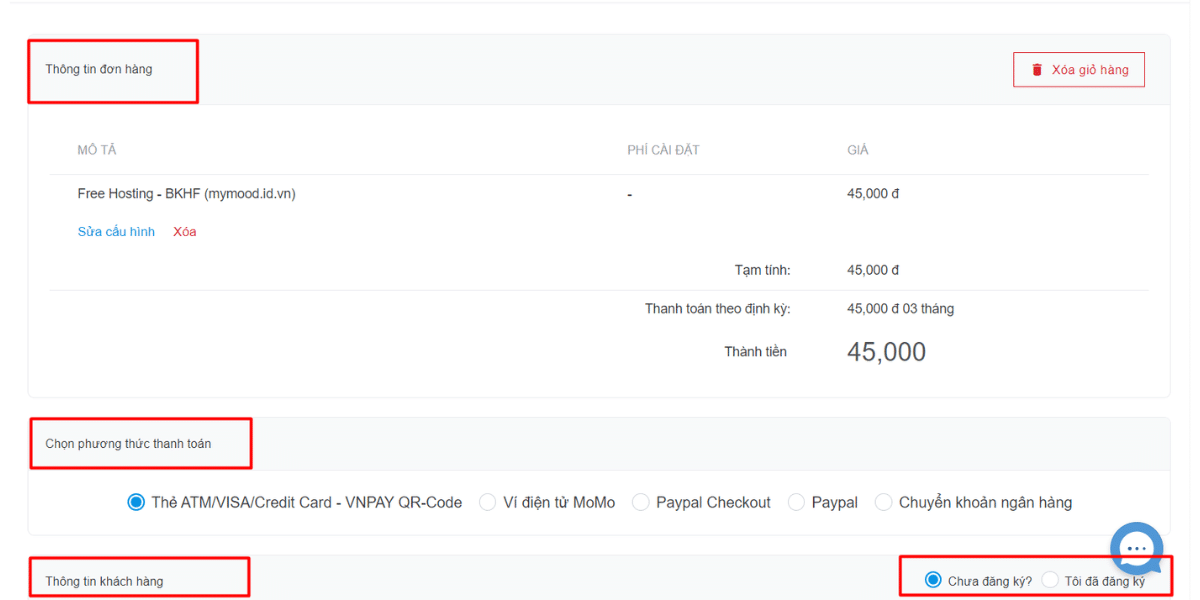Click the Free Hosting - BKHF item name
Screen dimensions: 1200x600
point(186,194)
